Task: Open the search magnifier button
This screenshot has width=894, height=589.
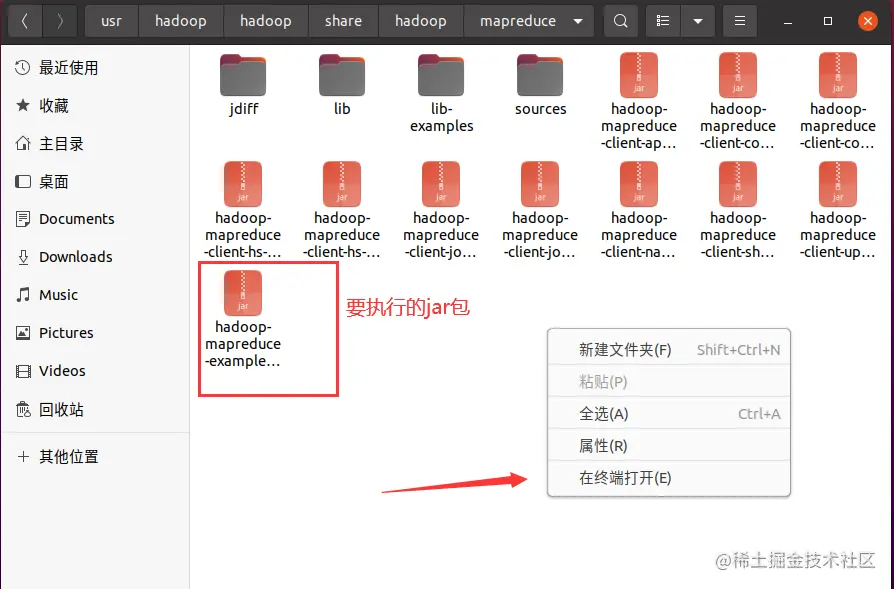Action: (x=620, y=21)
